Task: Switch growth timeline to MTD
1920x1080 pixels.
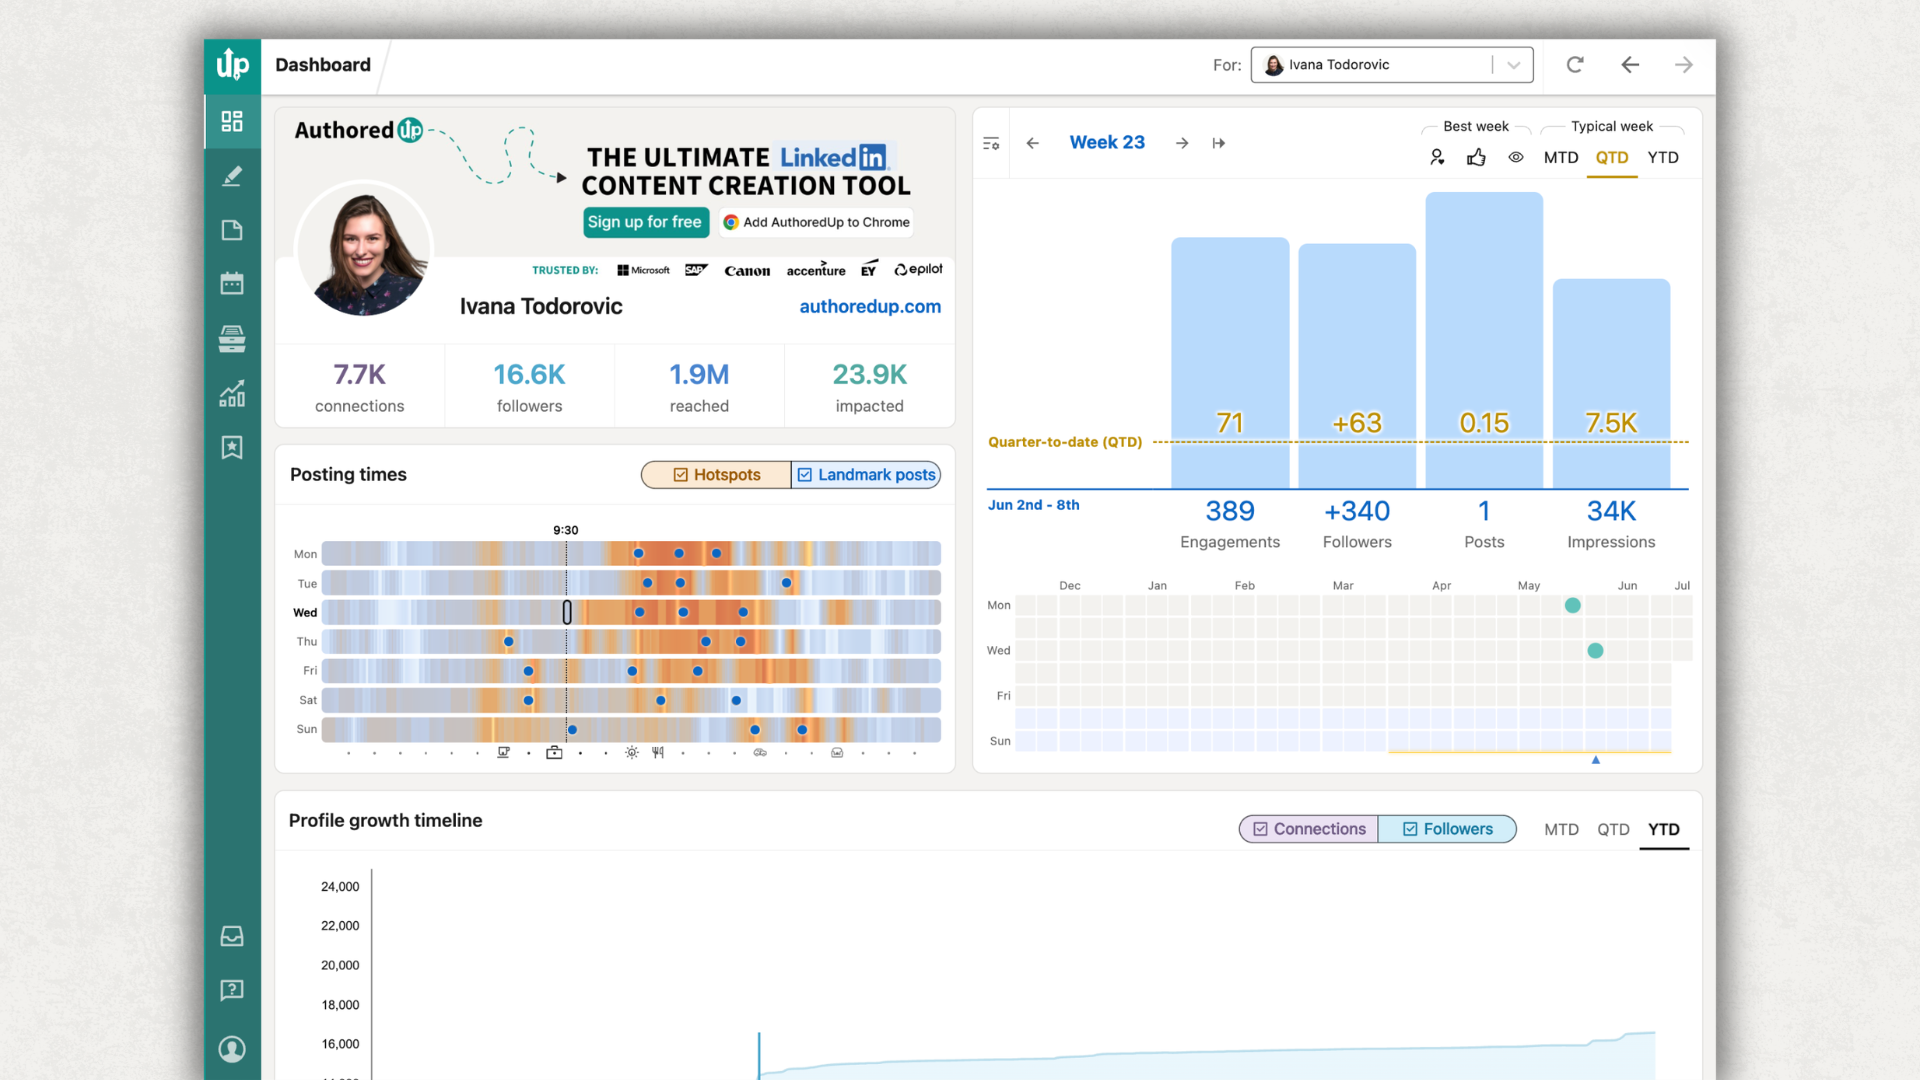Action: (x=1561, y=830)
